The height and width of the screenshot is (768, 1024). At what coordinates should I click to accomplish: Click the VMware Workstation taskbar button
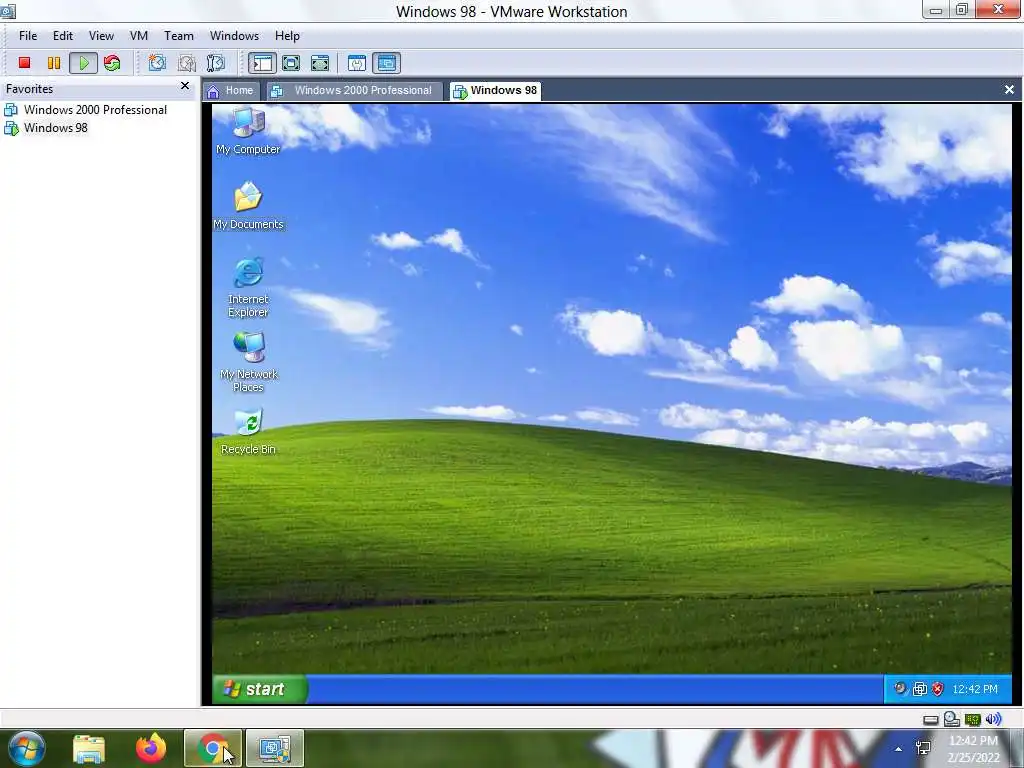click(275, 749)
